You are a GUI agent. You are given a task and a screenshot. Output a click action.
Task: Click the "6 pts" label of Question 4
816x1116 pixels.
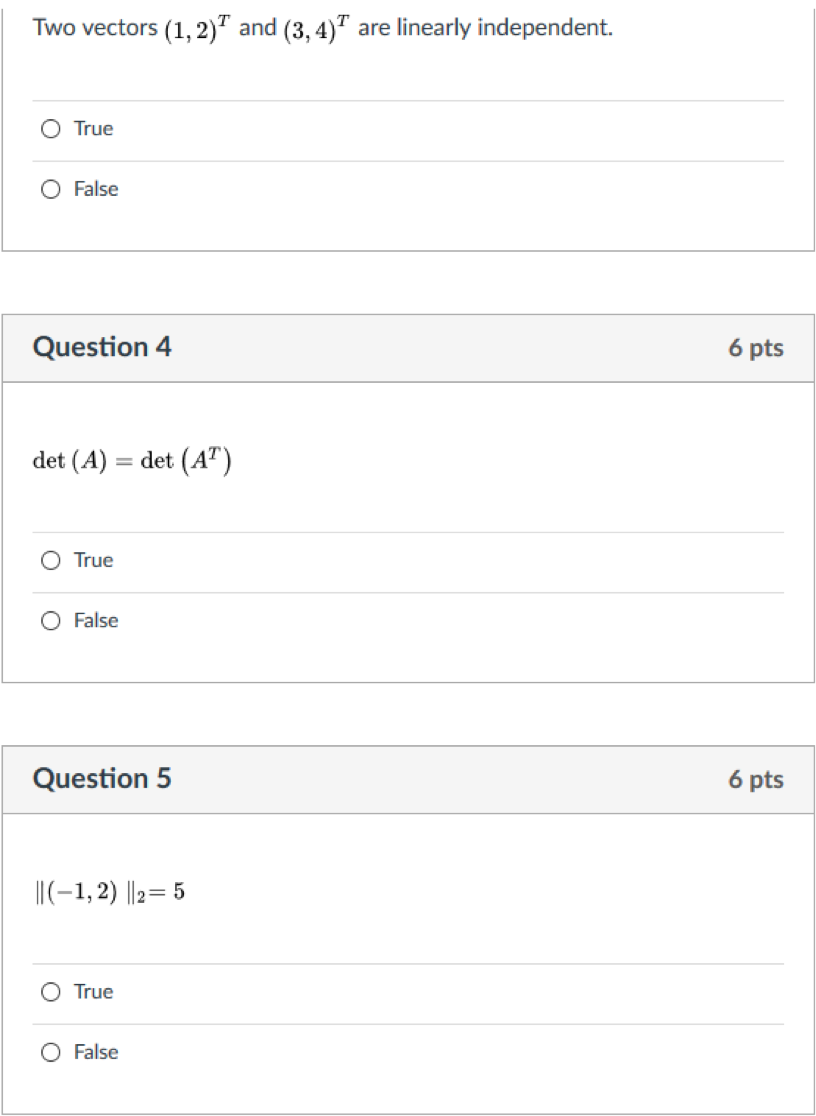click(x=755, y=348)
